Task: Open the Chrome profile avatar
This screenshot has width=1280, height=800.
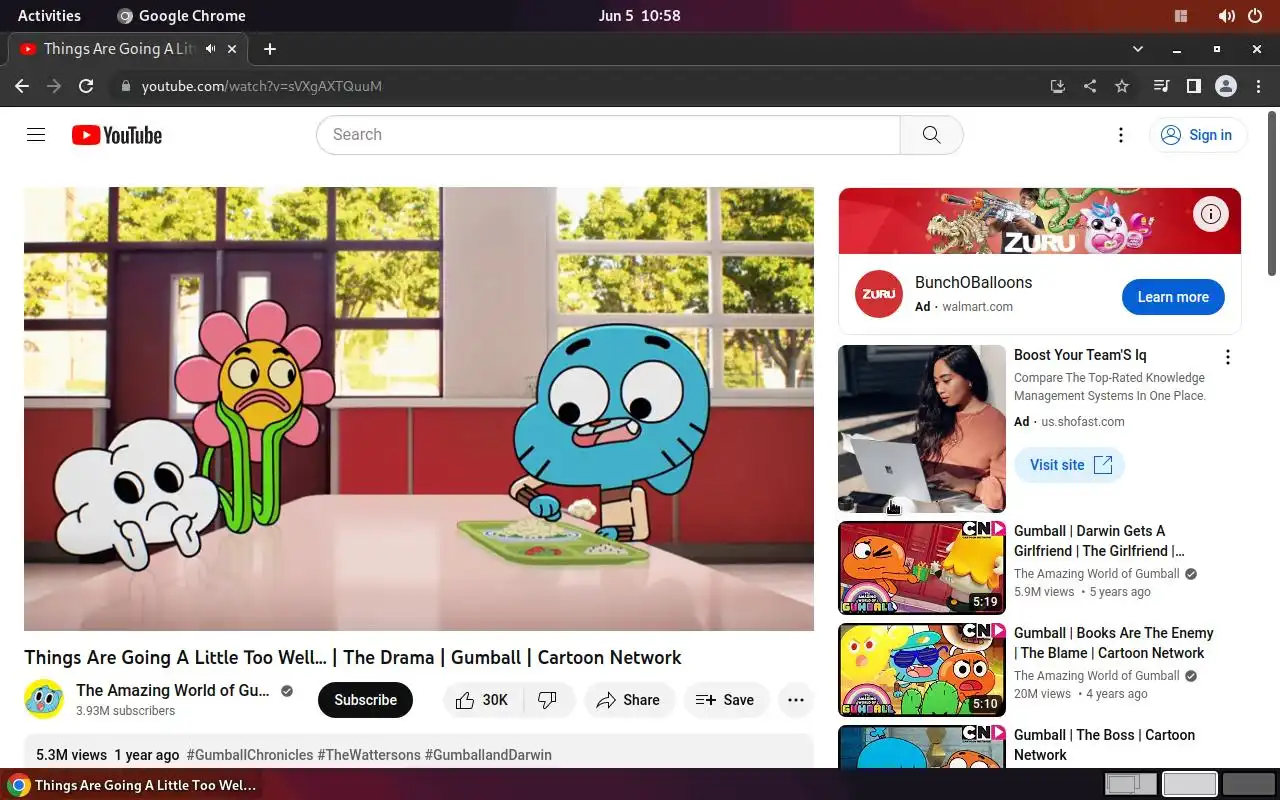Action: 1226,86
